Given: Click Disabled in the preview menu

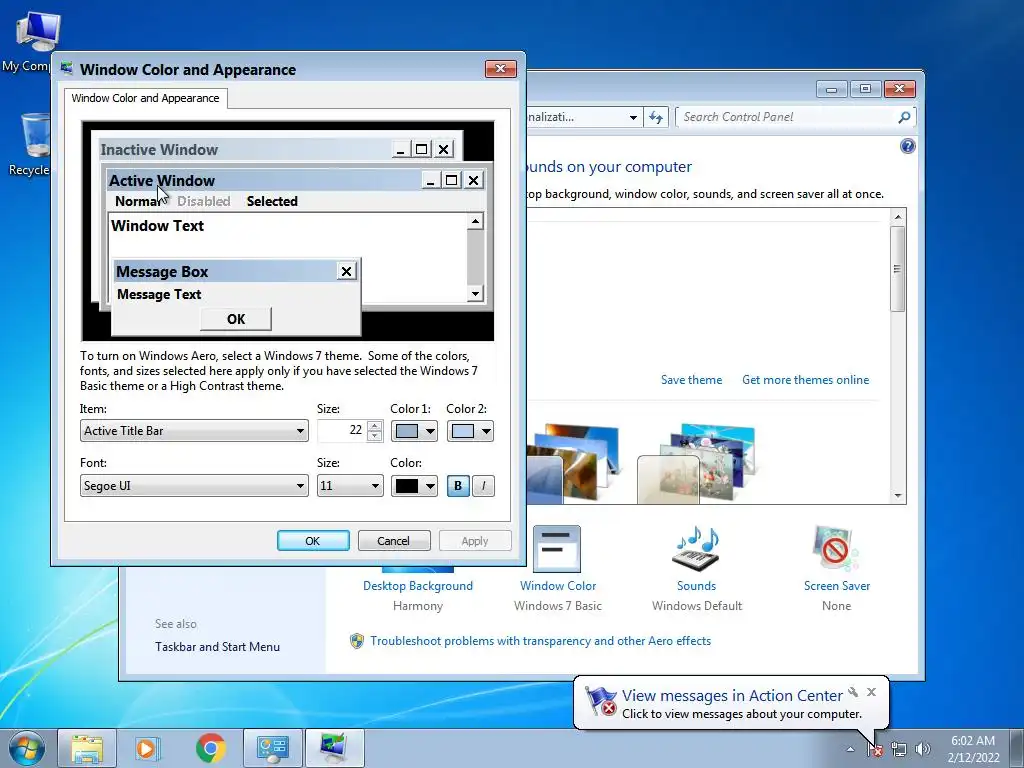Looking at the screenshot, I should click(x=203, y=201).
